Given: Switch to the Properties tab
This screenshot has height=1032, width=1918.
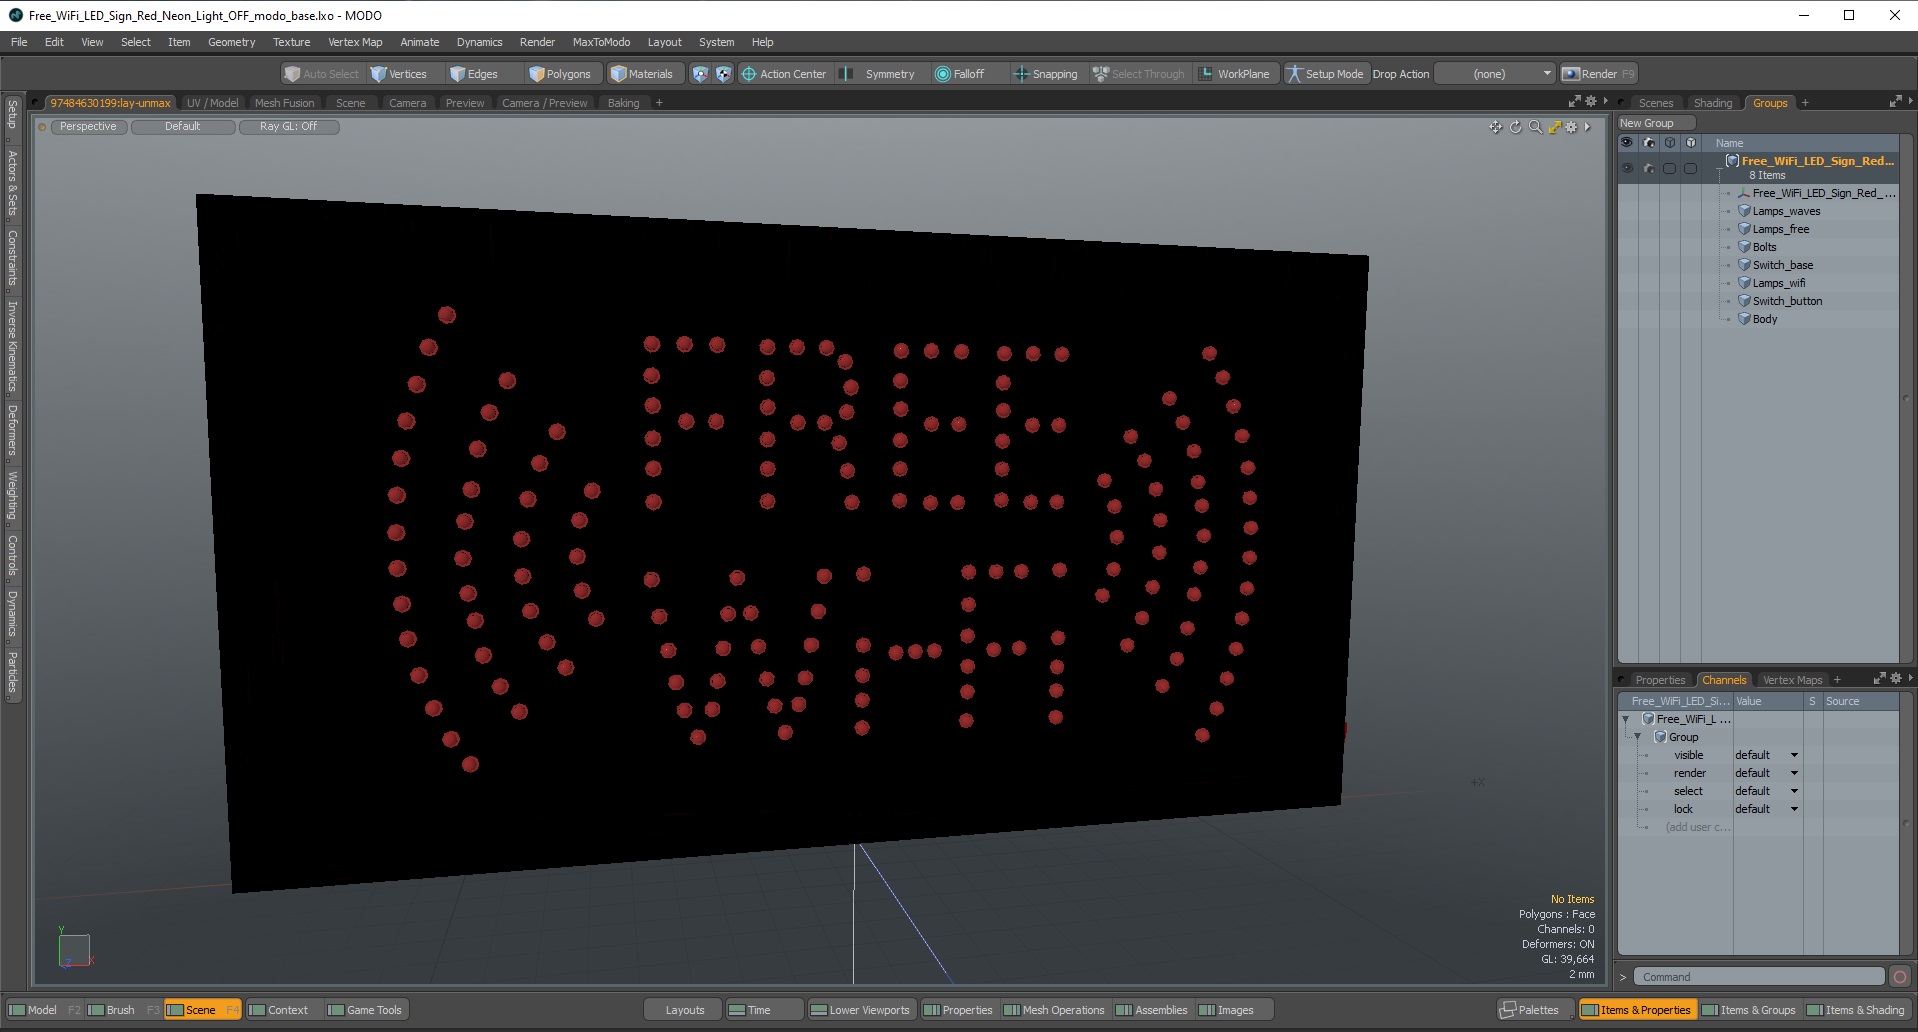Looking at the screenshot, I should click(1660, 680).
